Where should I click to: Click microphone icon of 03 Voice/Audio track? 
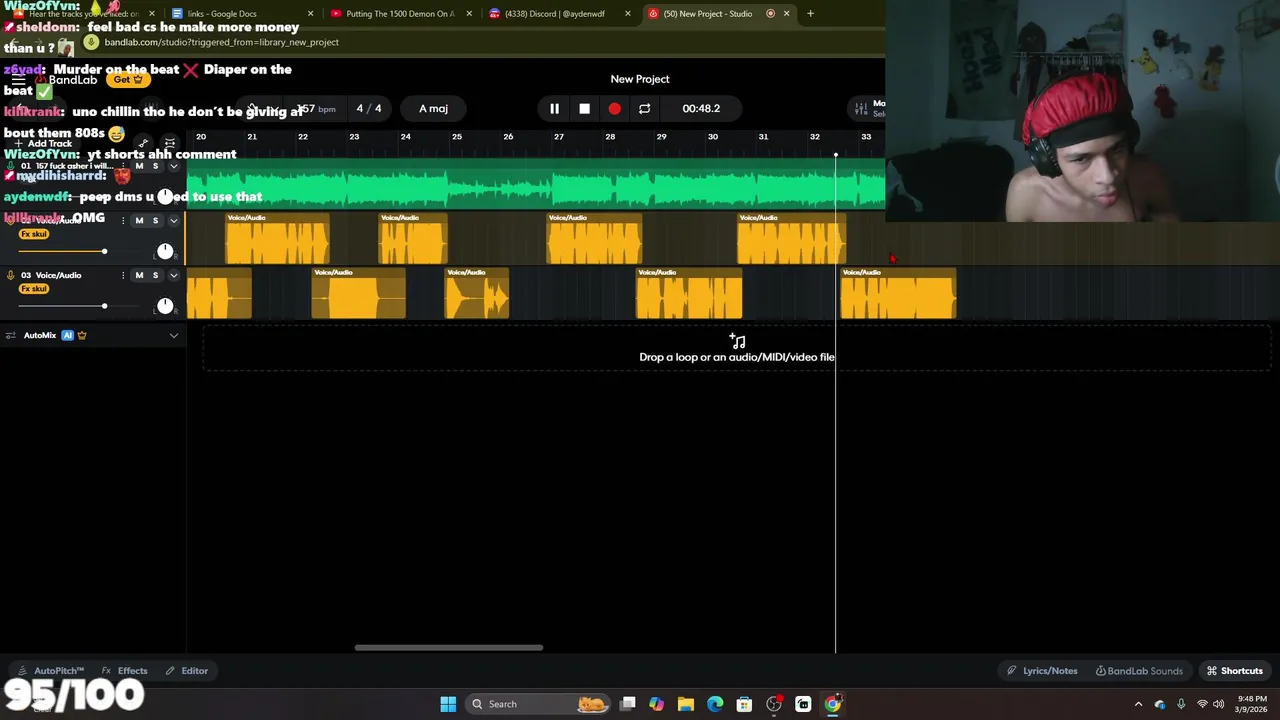(11, 275)
